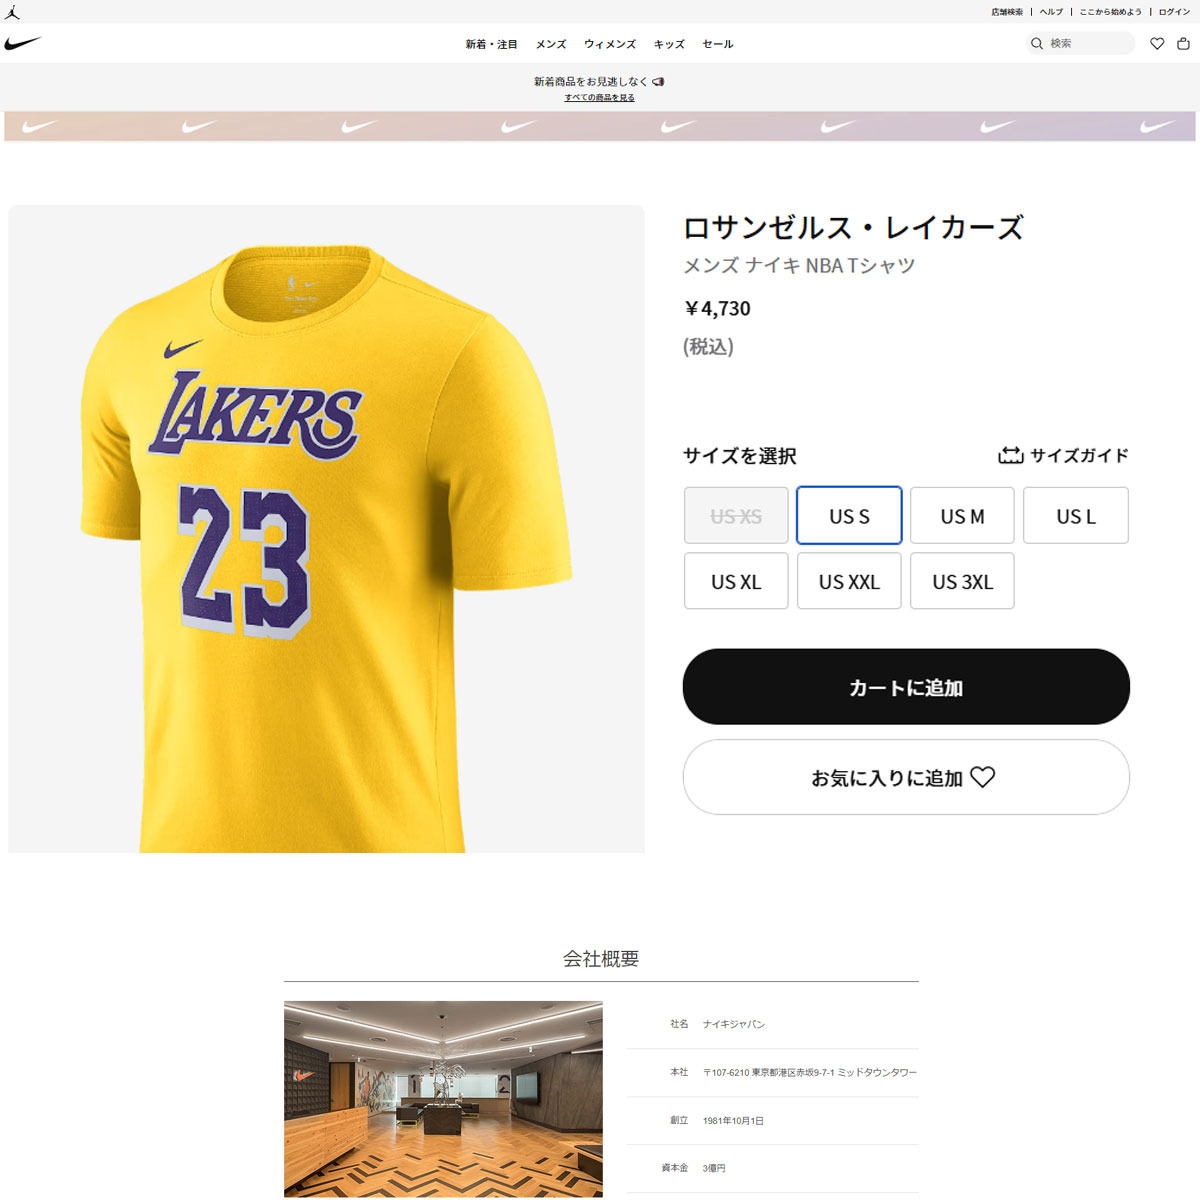Open the セール menu
This screenshot has width=1200, height=1200.
(x=718, y=44)
